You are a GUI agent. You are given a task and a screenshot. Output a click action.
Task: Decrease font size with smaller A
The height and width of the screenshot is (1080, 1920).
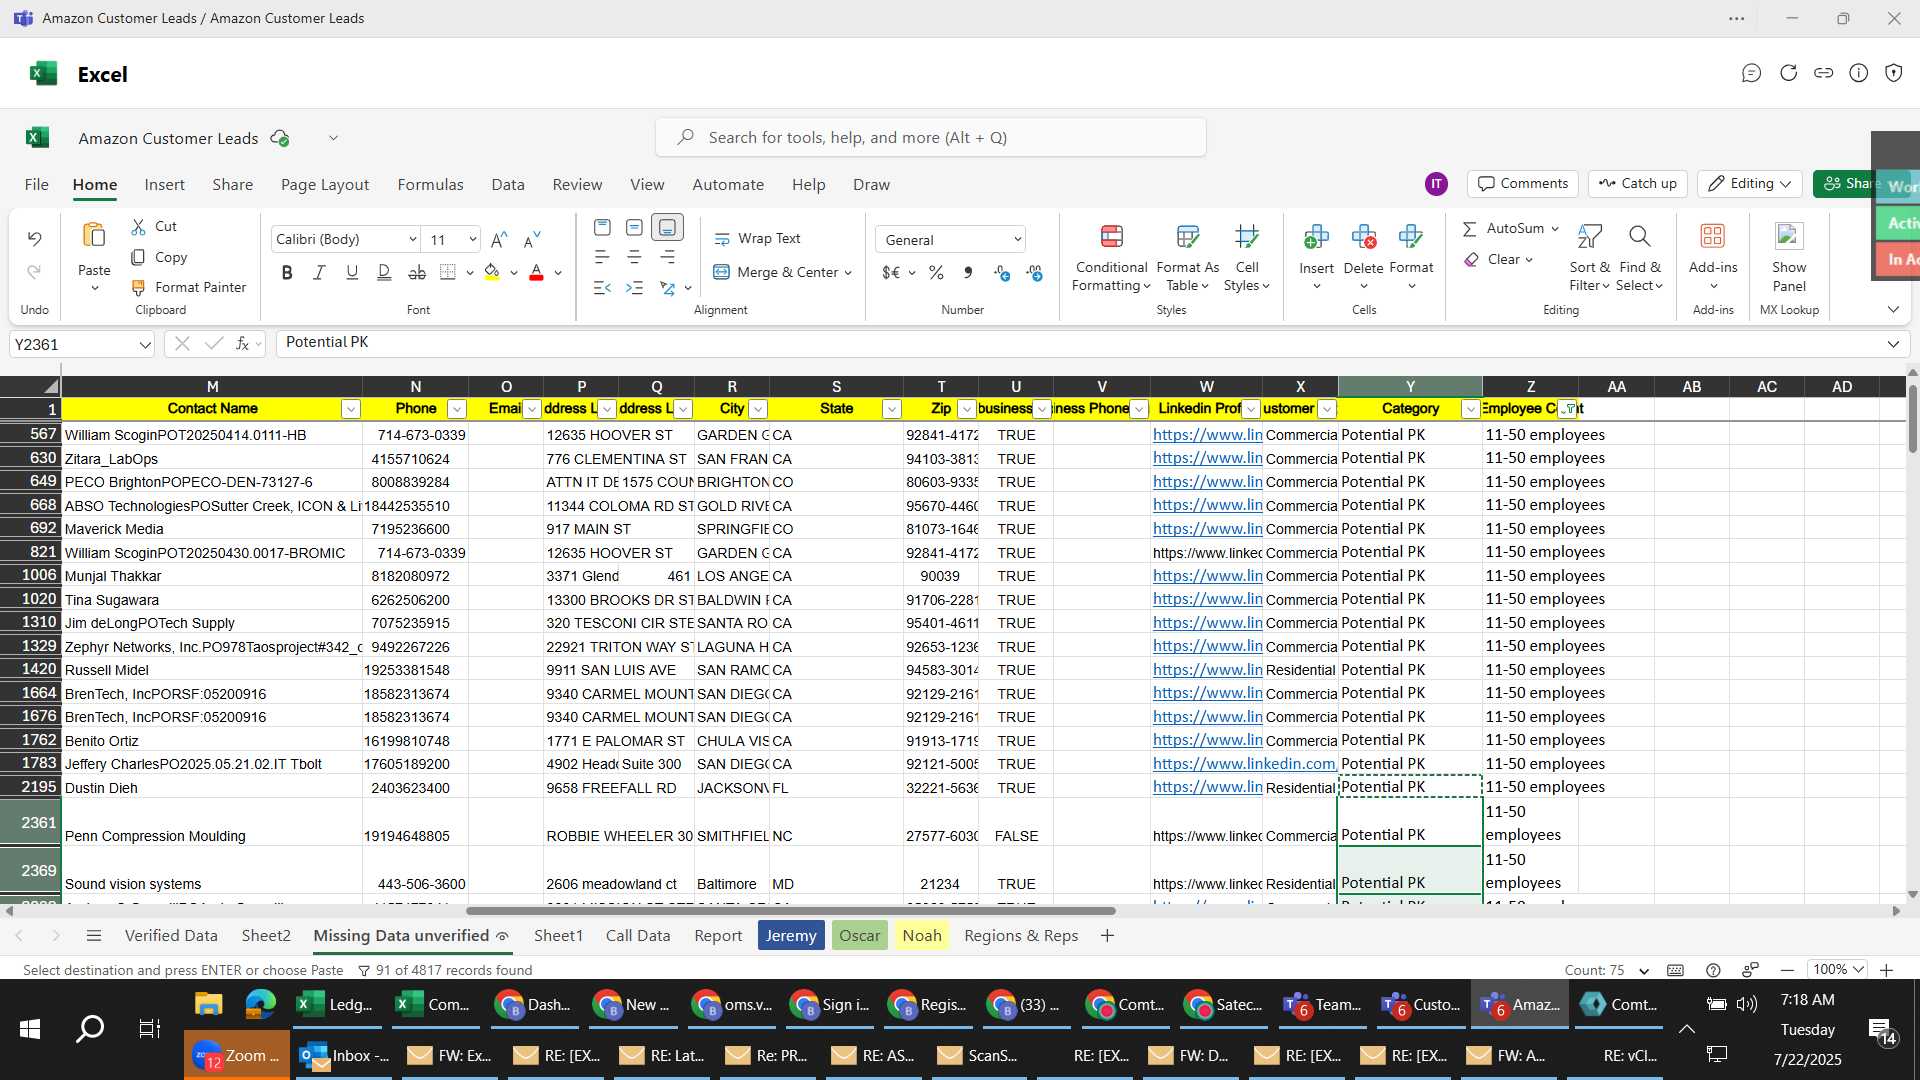point(532,239)
